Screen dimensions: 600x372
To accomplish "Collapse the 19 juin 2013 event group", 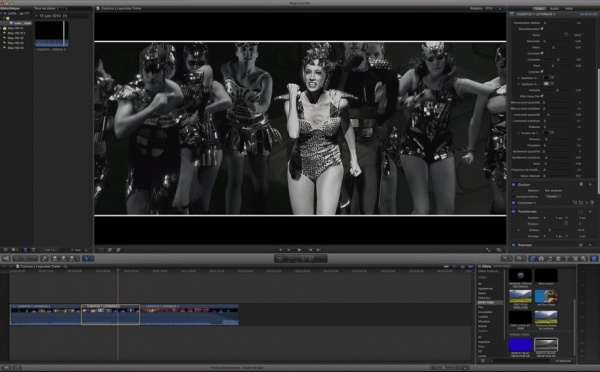I will (x=36, y=16).
